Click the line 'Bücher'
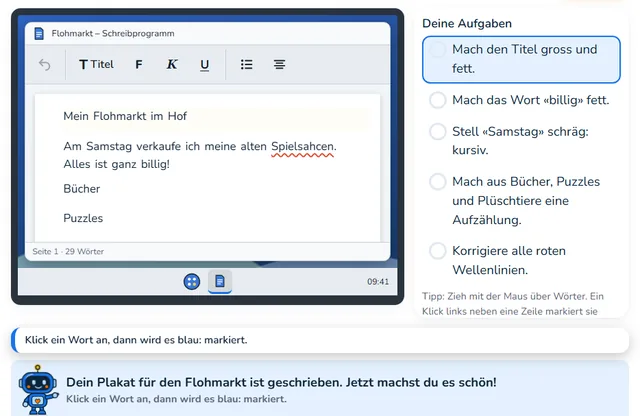This screenshot has width=640, height=416. (82, 189)
